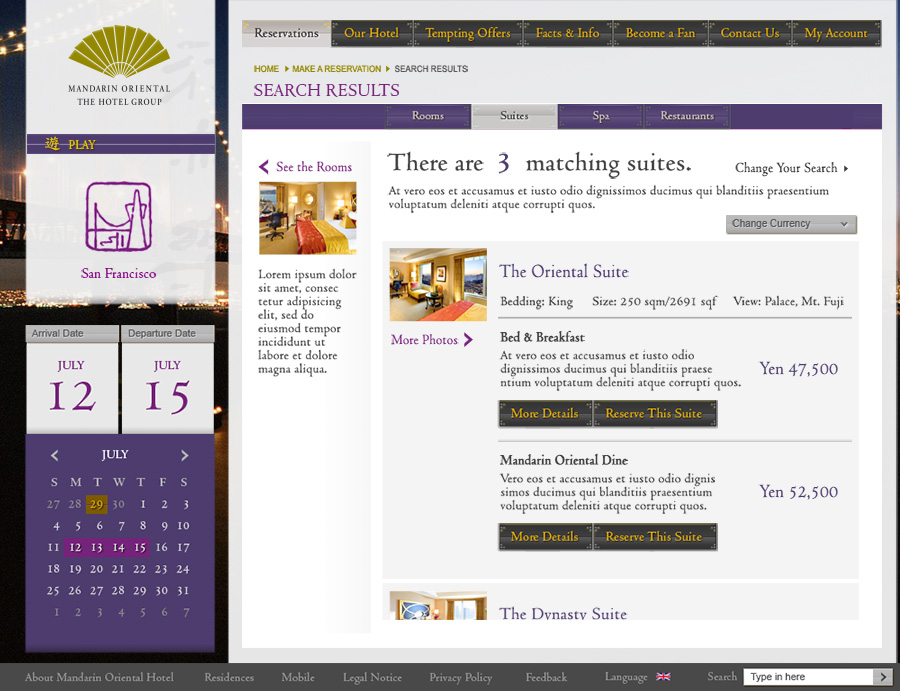Select July 8 in the calendar
The width and height of the screenshot is (900, 691).
tap(142, 526)
